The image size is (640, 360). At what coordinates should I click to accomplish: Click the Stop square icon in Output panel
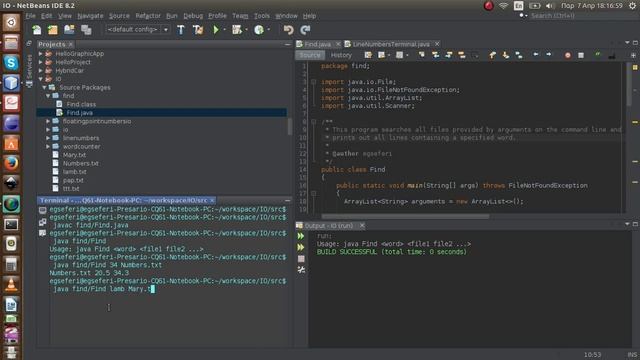point(301,258)
